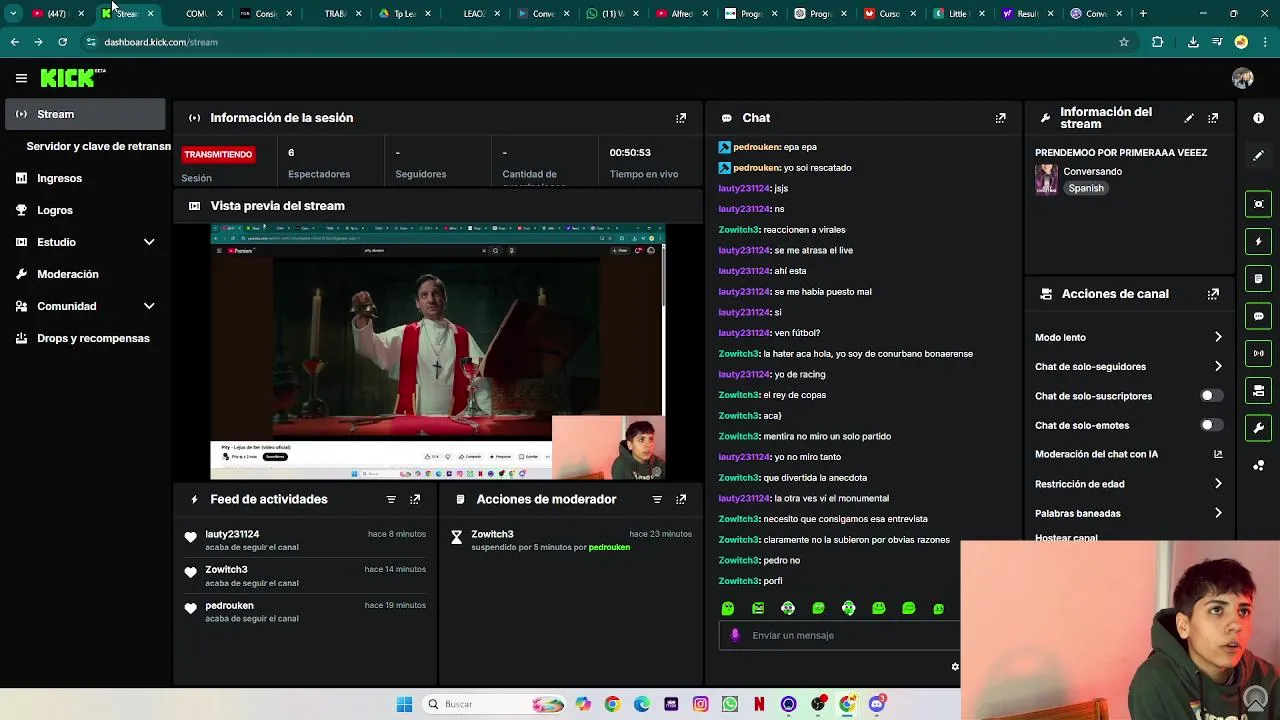1280x720 pixels.
Task: Click the Kick logo
Action: click(72, 78)
